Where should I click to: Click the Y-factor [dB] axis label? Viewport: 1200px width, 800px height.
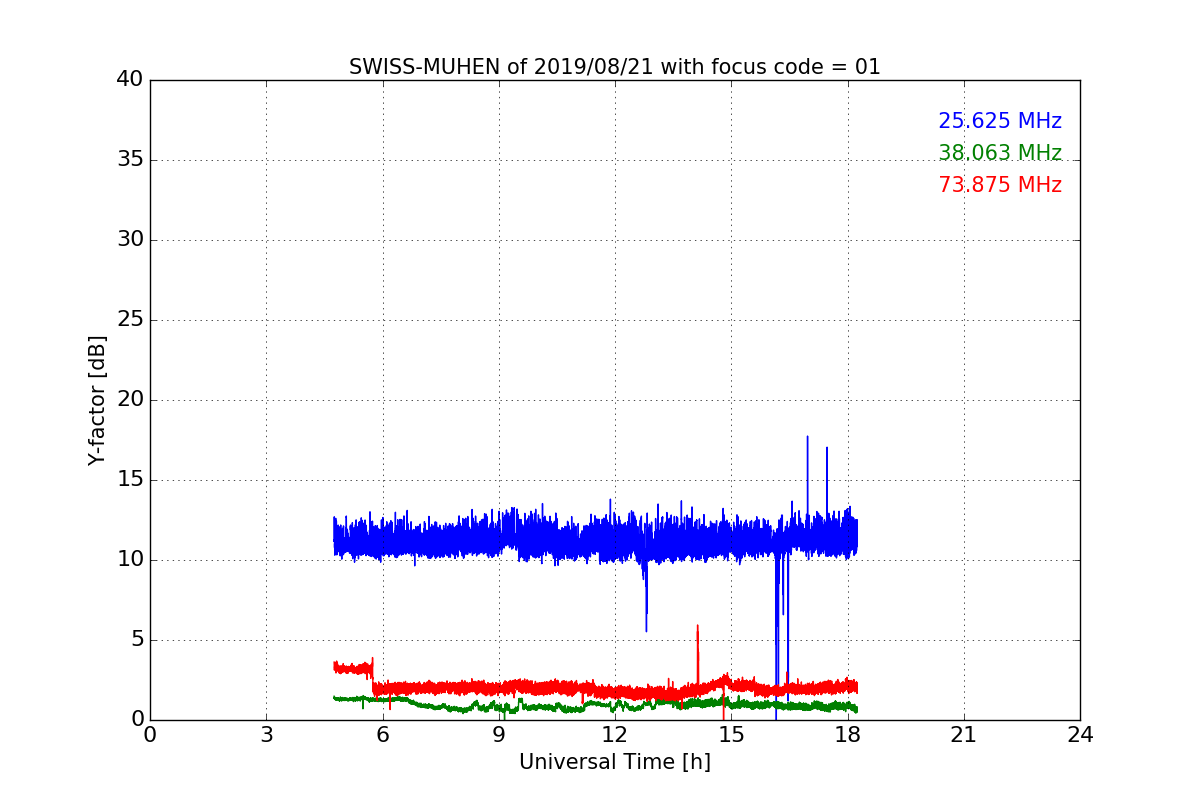pyautogui.click(x=97, y=400)
